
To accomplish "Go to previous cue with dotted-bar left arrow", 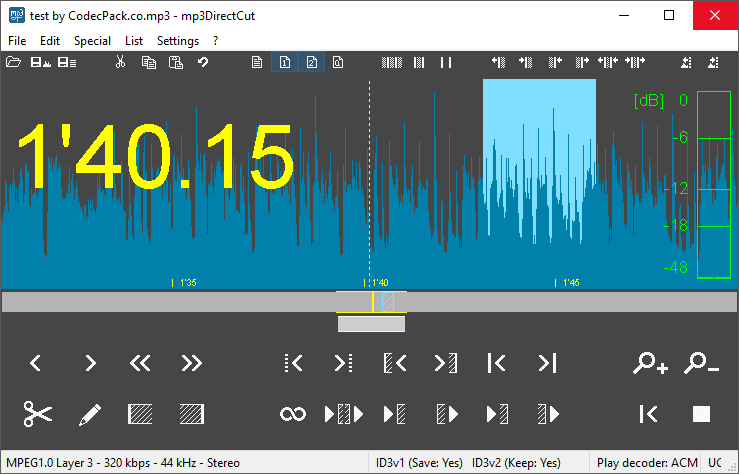I will (293, 363).
